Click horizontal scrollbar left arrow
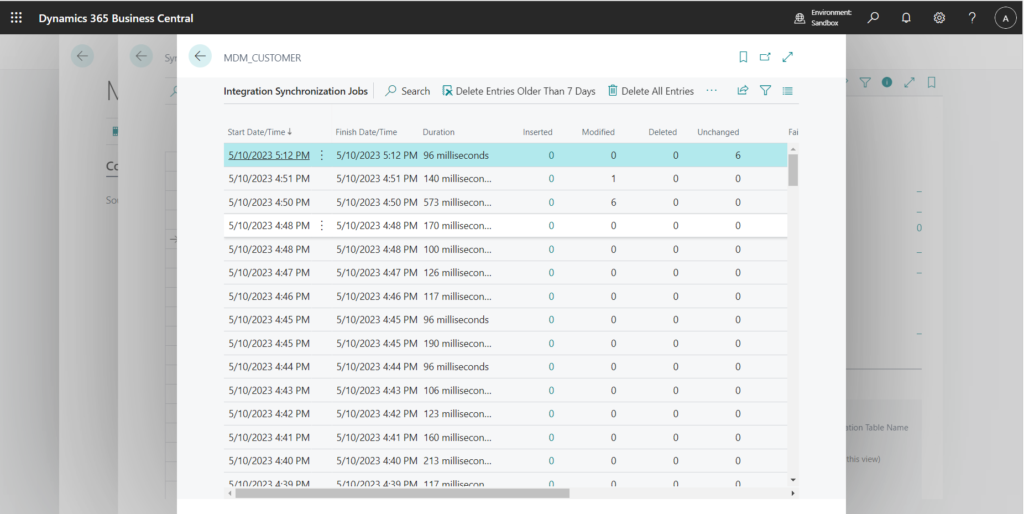The width and height of the screenshot is (1024, 514). [x=229, y=493]
